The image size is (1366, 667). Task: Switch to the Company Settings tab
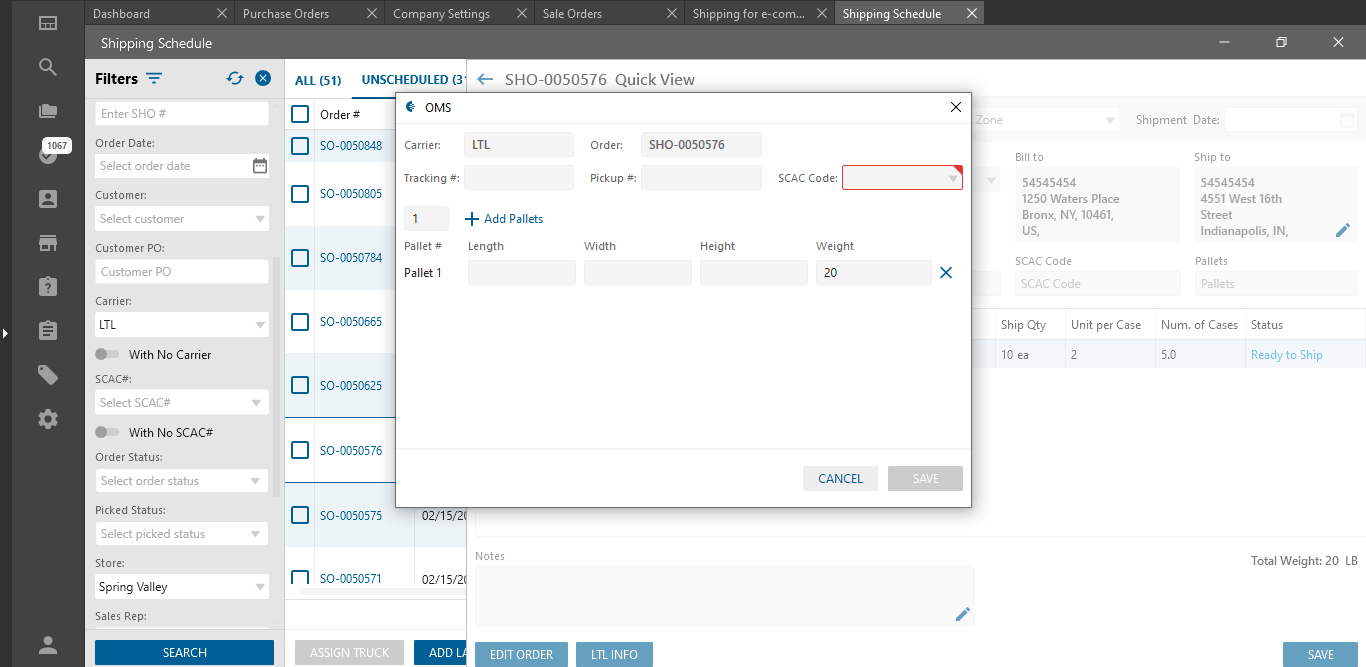[x=442, y=14]
